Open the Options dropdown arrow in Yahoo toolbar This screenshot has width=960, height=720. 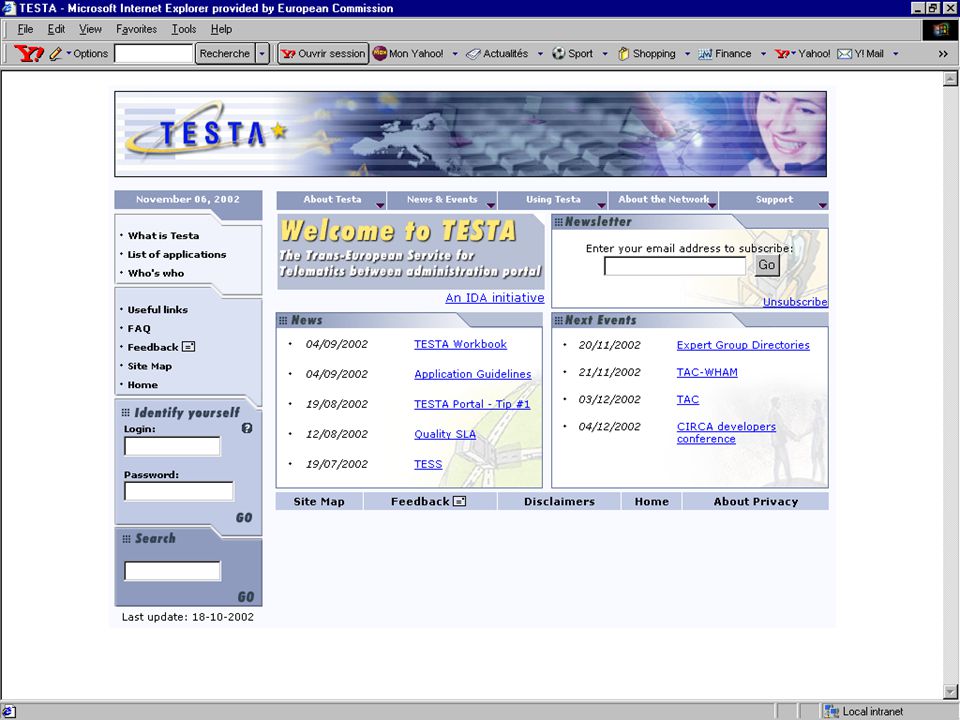69,53
